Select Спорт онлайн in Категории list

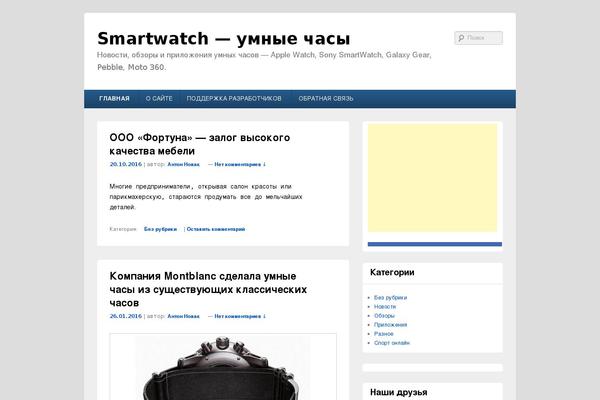pos(392,343)
